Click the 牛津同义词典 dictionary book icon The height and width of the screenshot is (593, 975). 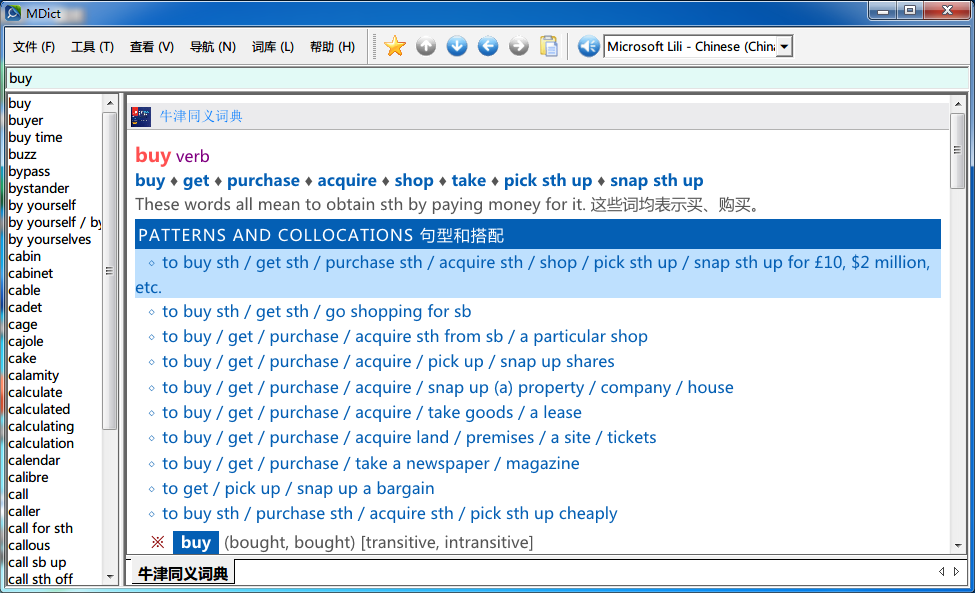(x=141, y=116)
